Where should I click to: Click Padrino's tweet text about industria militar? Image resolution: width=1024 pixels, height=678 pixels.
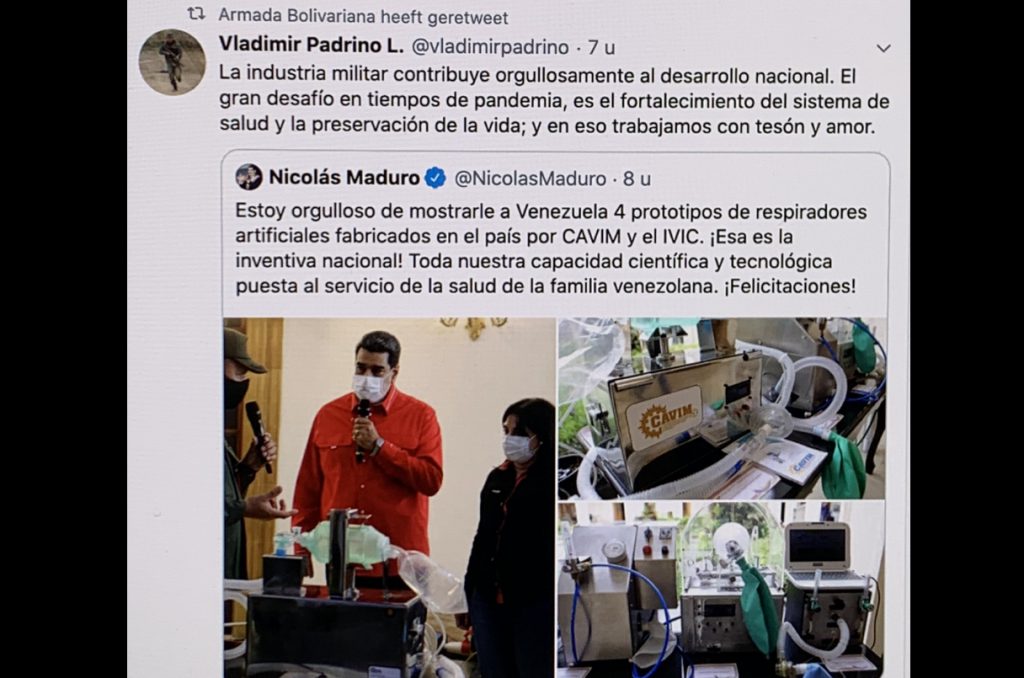(554, 101)
